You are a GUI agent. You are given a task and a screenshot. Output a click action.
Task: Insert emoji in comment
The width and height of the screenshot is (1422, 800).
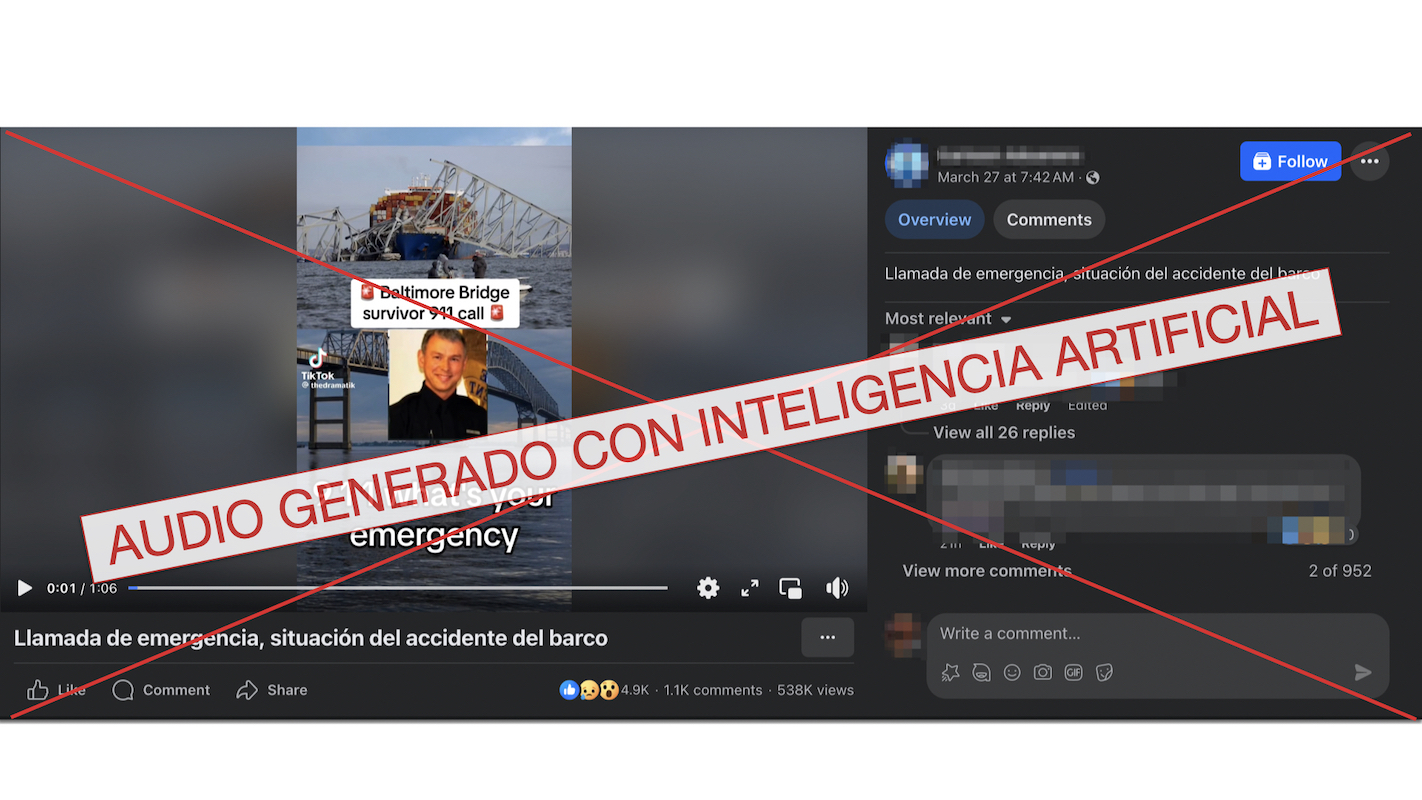(1012, 673)
